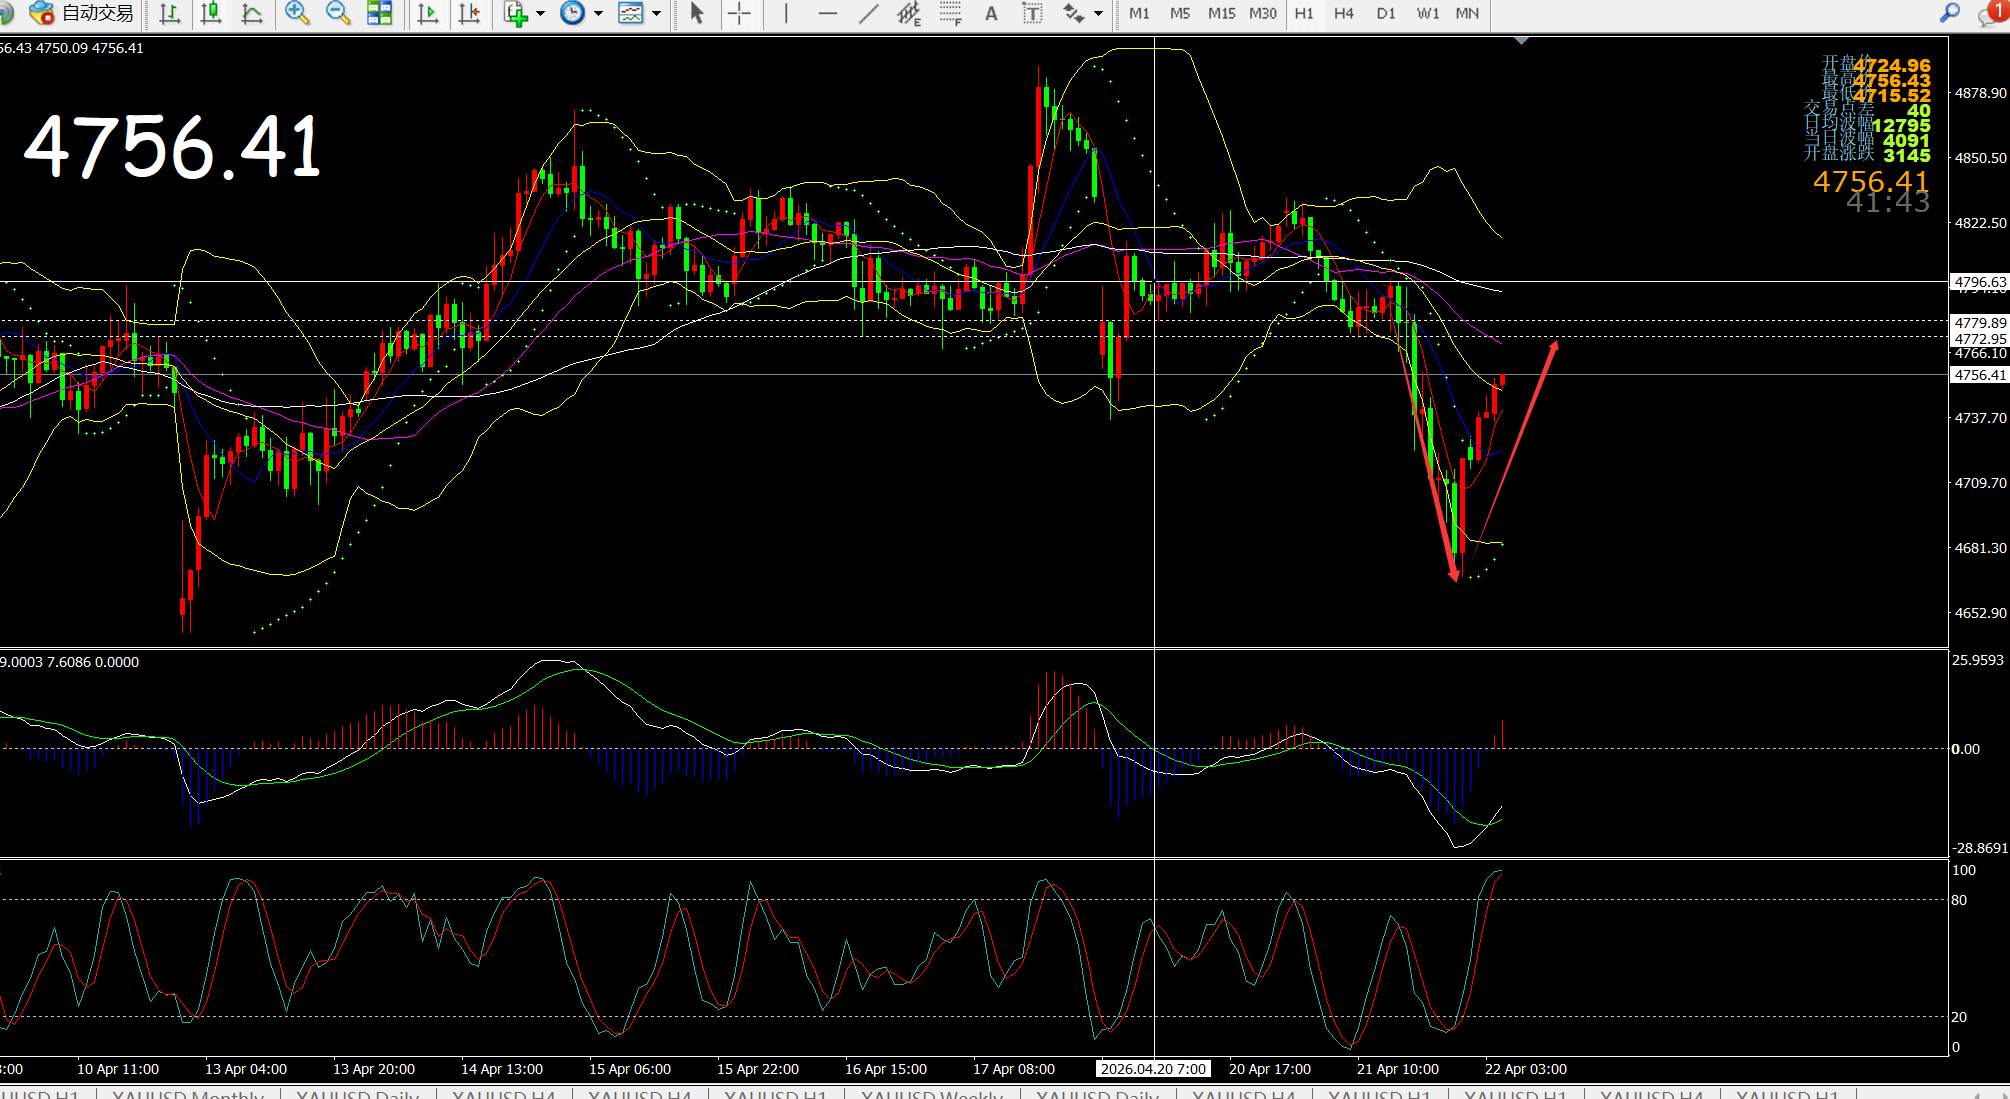The height and width of the screenshot is (1099, 2010).
Task: Open the periodicity clock dropdown arrow
Action: (598, 13)
